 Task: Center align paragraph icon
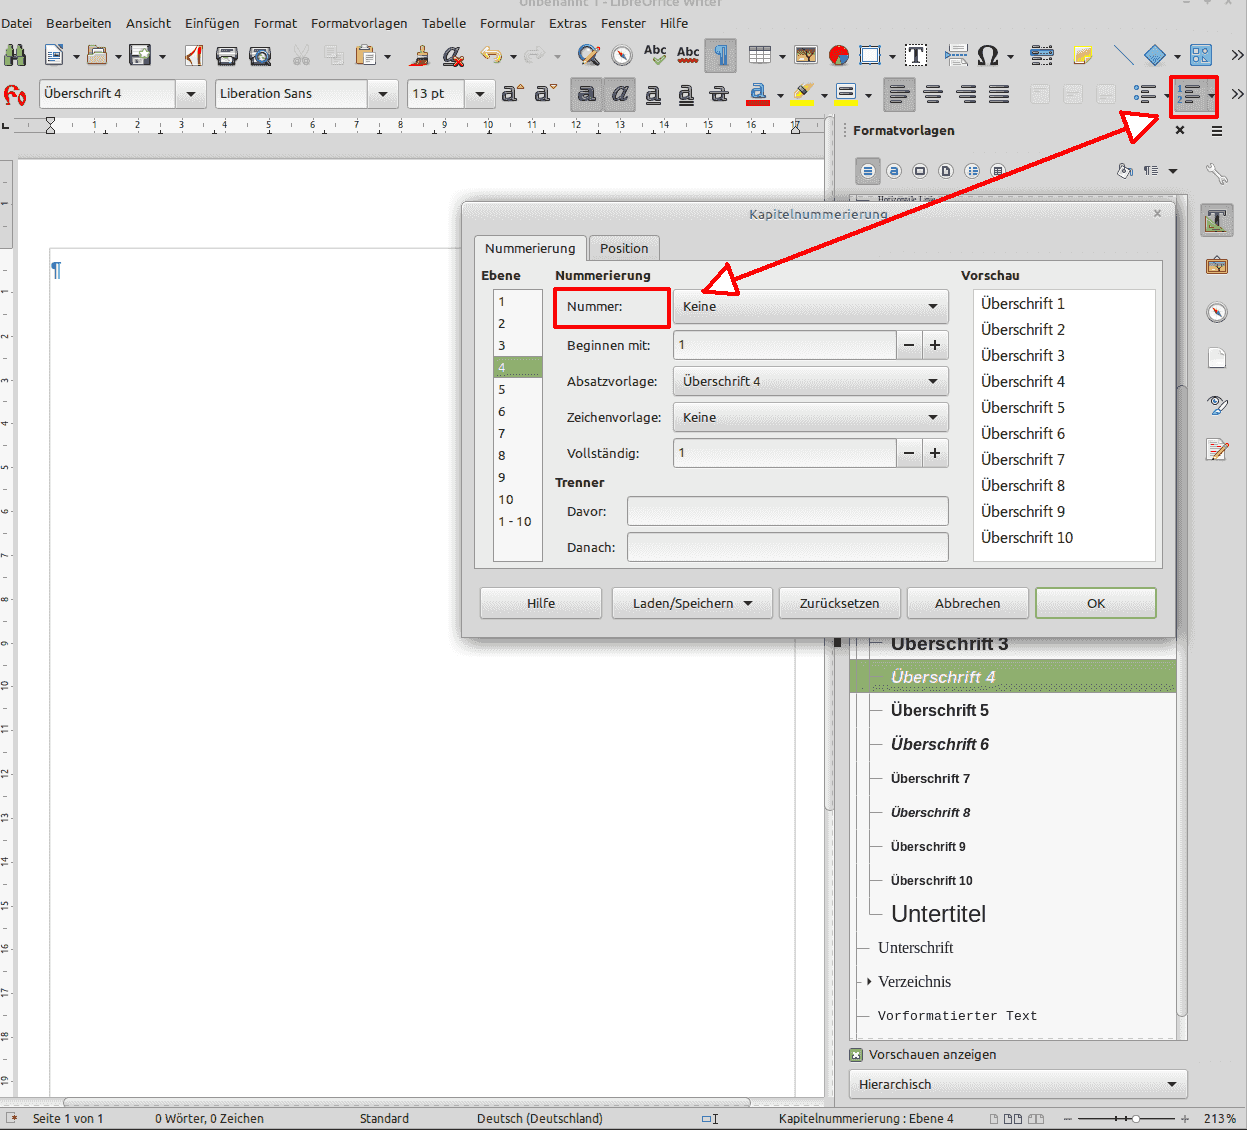coord(933,94)
